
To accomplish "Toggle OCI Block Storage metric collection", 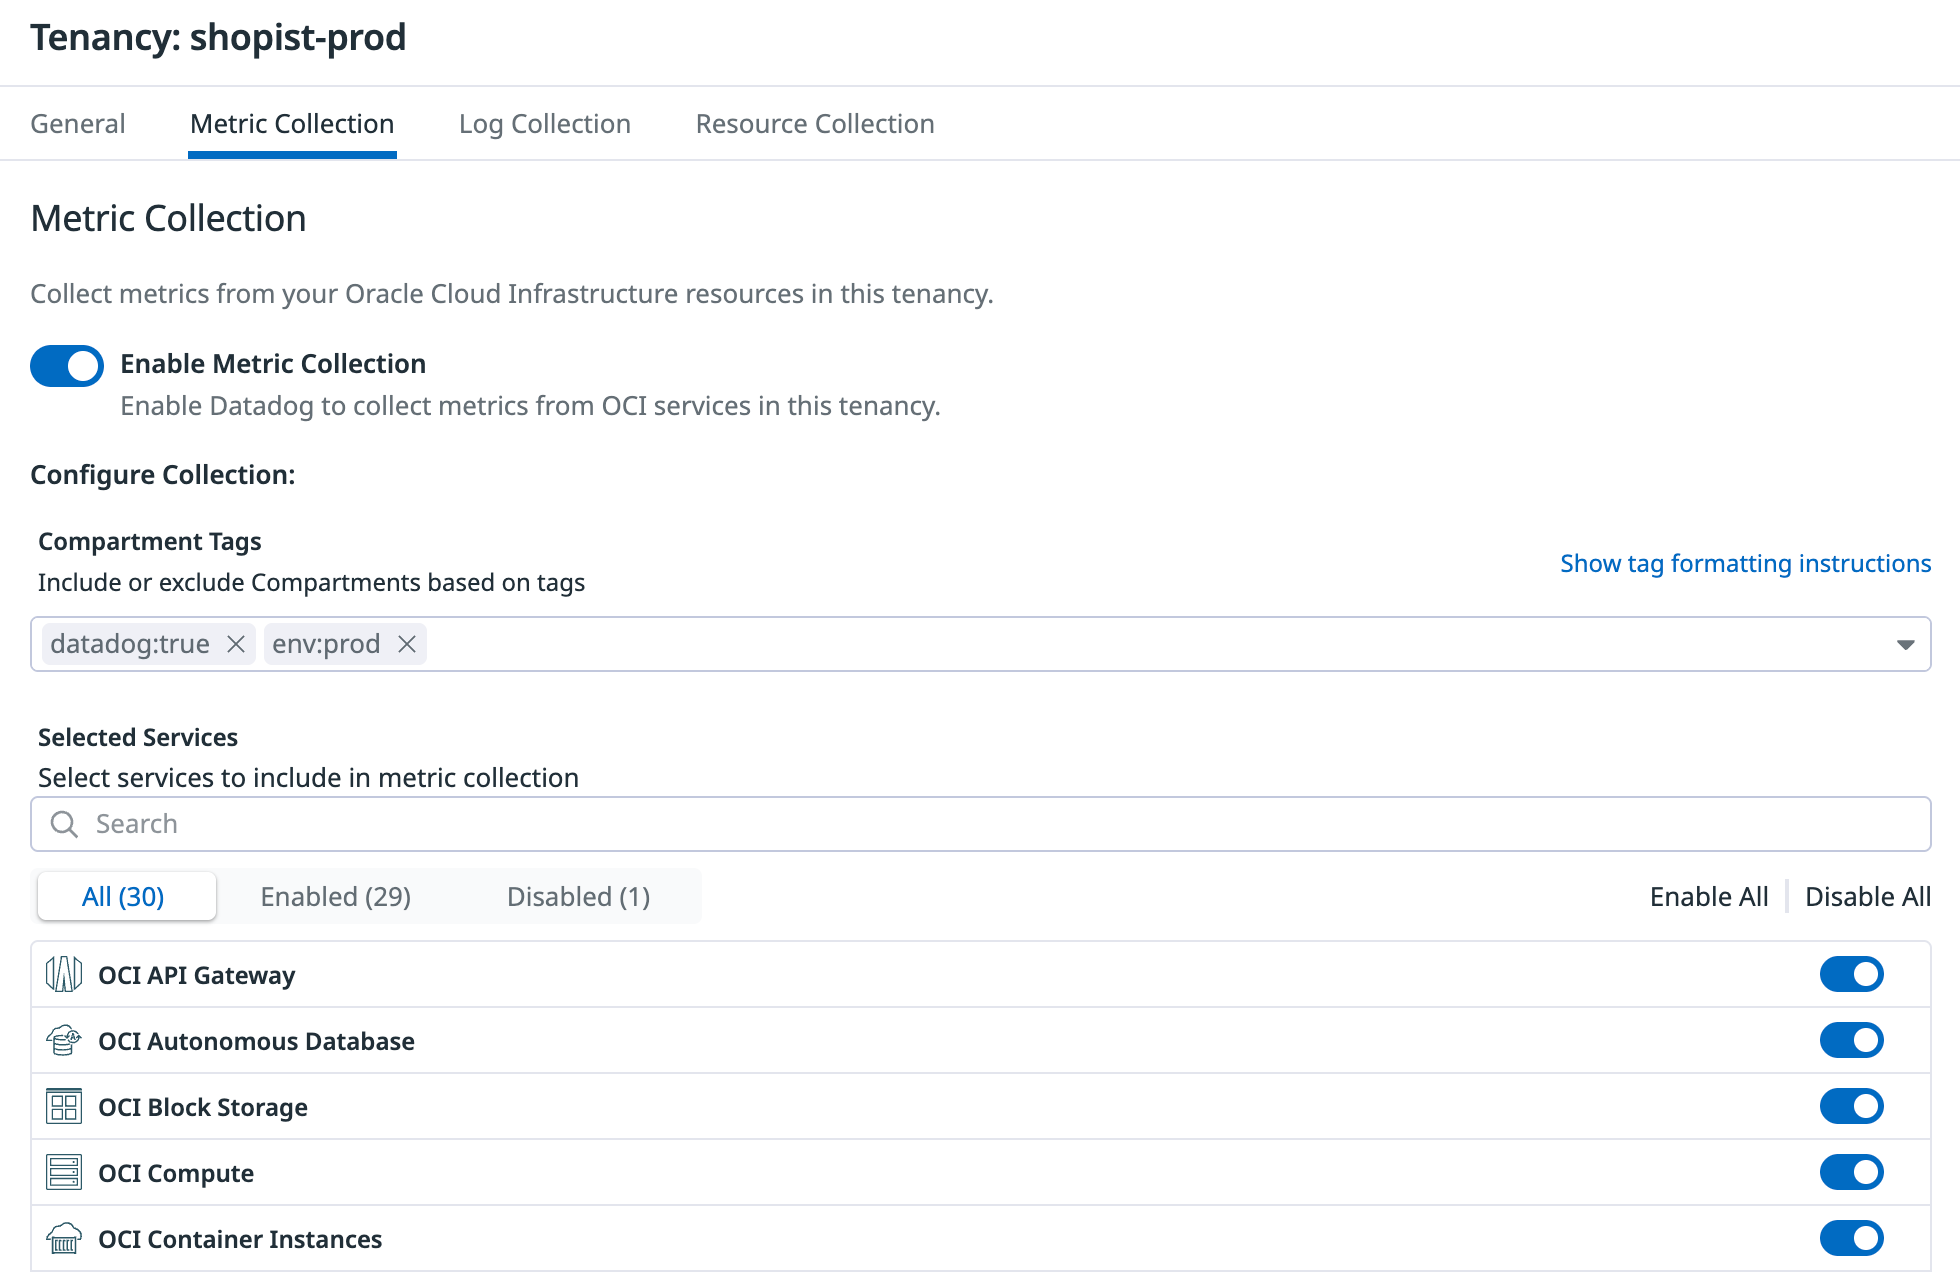I will click(x=1851, y=1106).
